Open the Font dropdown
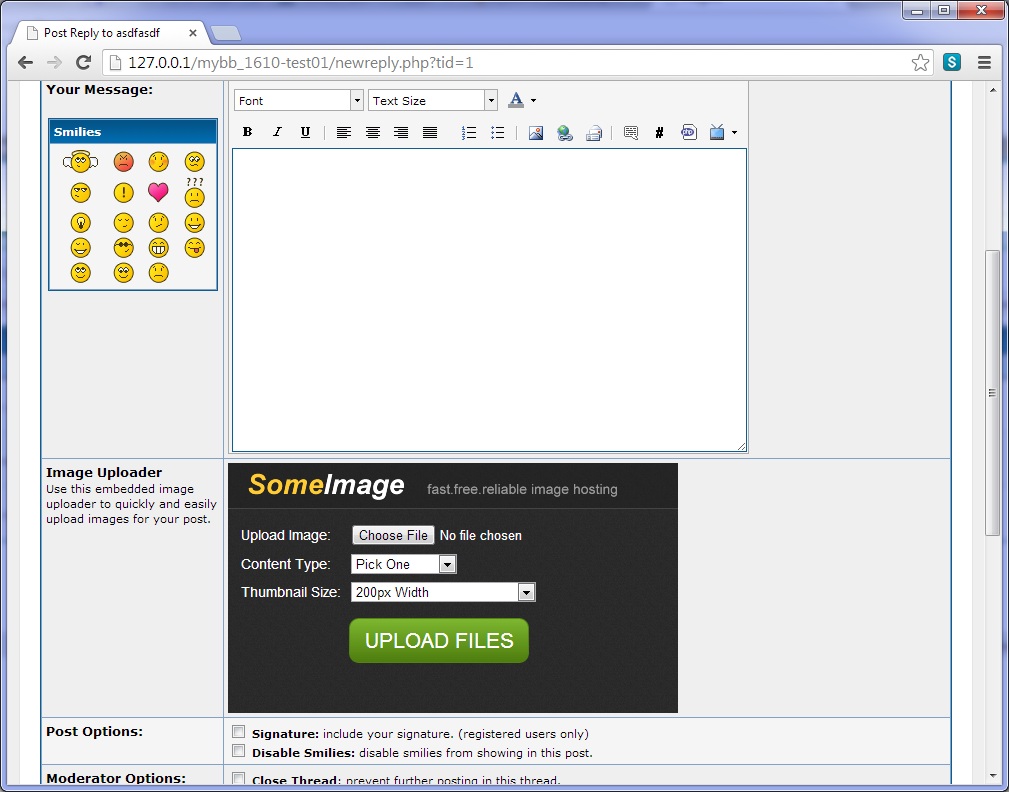 coord(298,100)
